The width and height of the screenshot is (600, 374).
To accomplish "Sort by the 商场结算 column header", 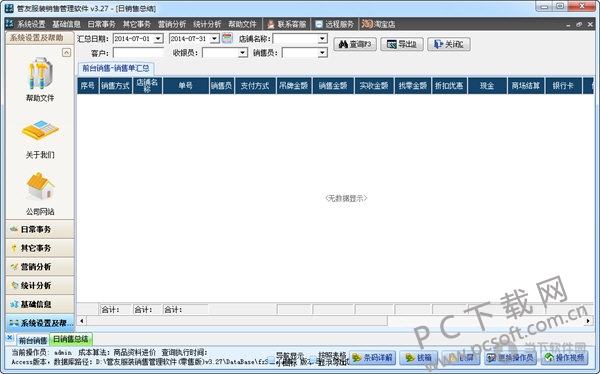I will point(526,86).
